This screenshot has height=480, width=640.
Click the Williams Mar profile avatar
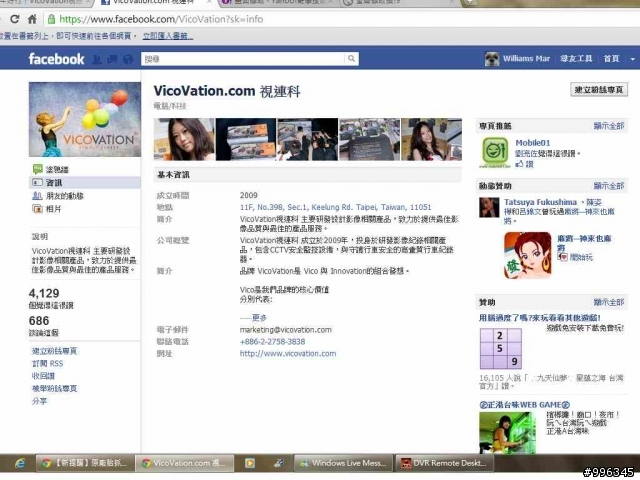pyautogui.click(x=492, y=59)
